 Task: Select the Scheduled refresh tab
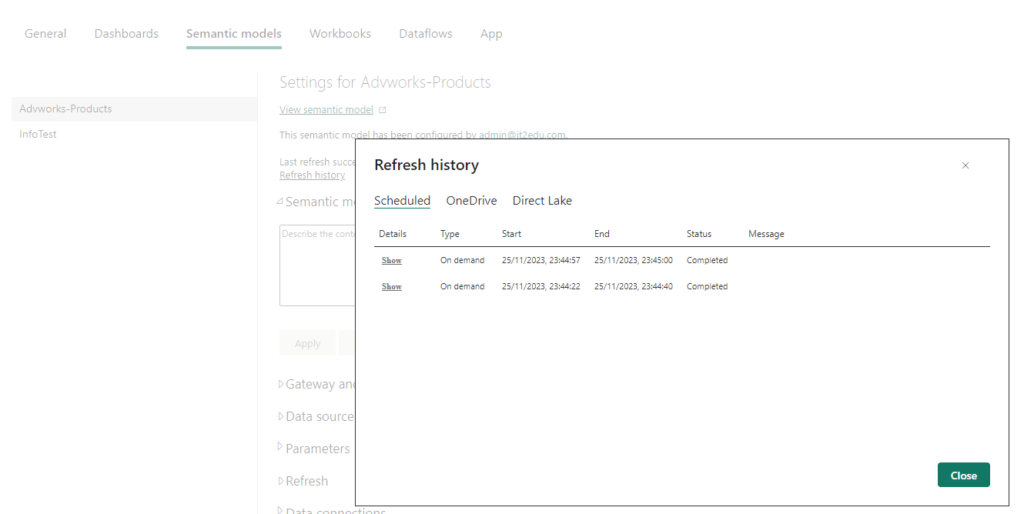pyautogui.click(x=402, y=201)
